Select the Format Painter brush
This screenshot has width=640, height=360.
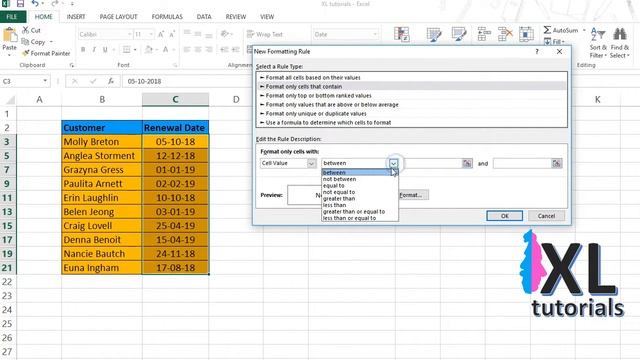pos(26,53)
